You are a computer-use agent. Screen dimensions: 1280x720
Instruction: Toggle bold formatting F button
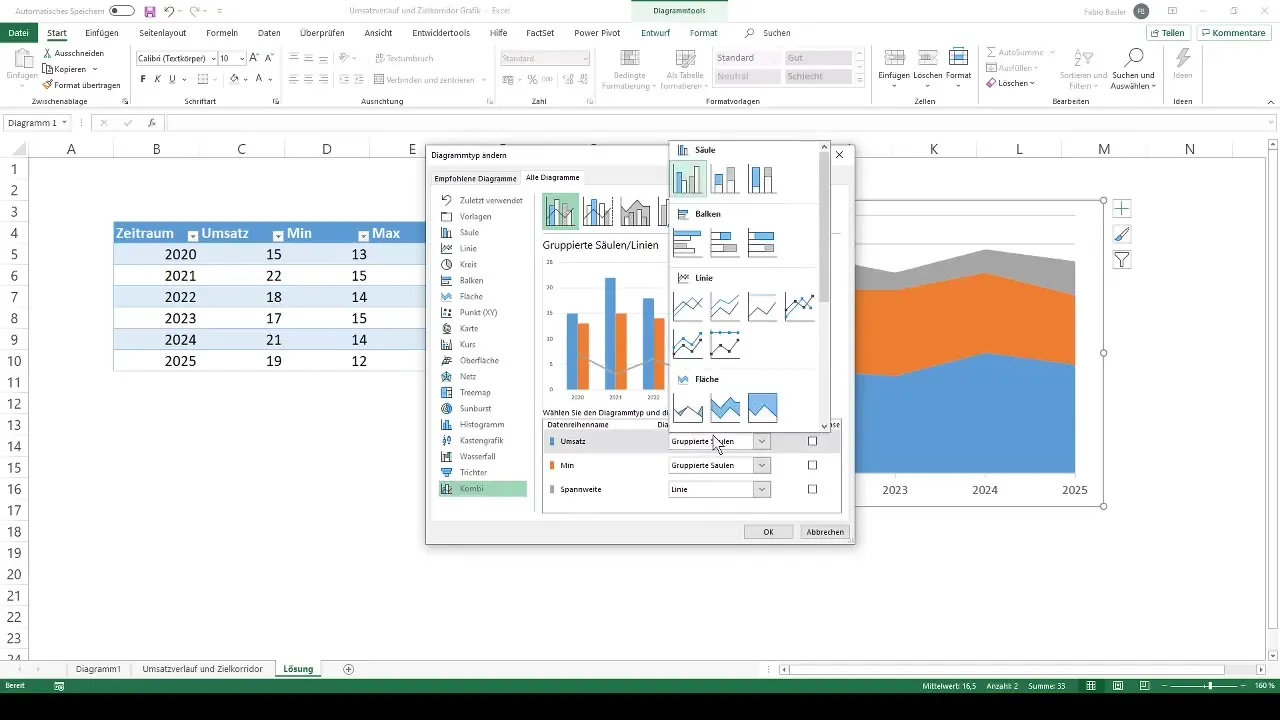click(143, 79)
